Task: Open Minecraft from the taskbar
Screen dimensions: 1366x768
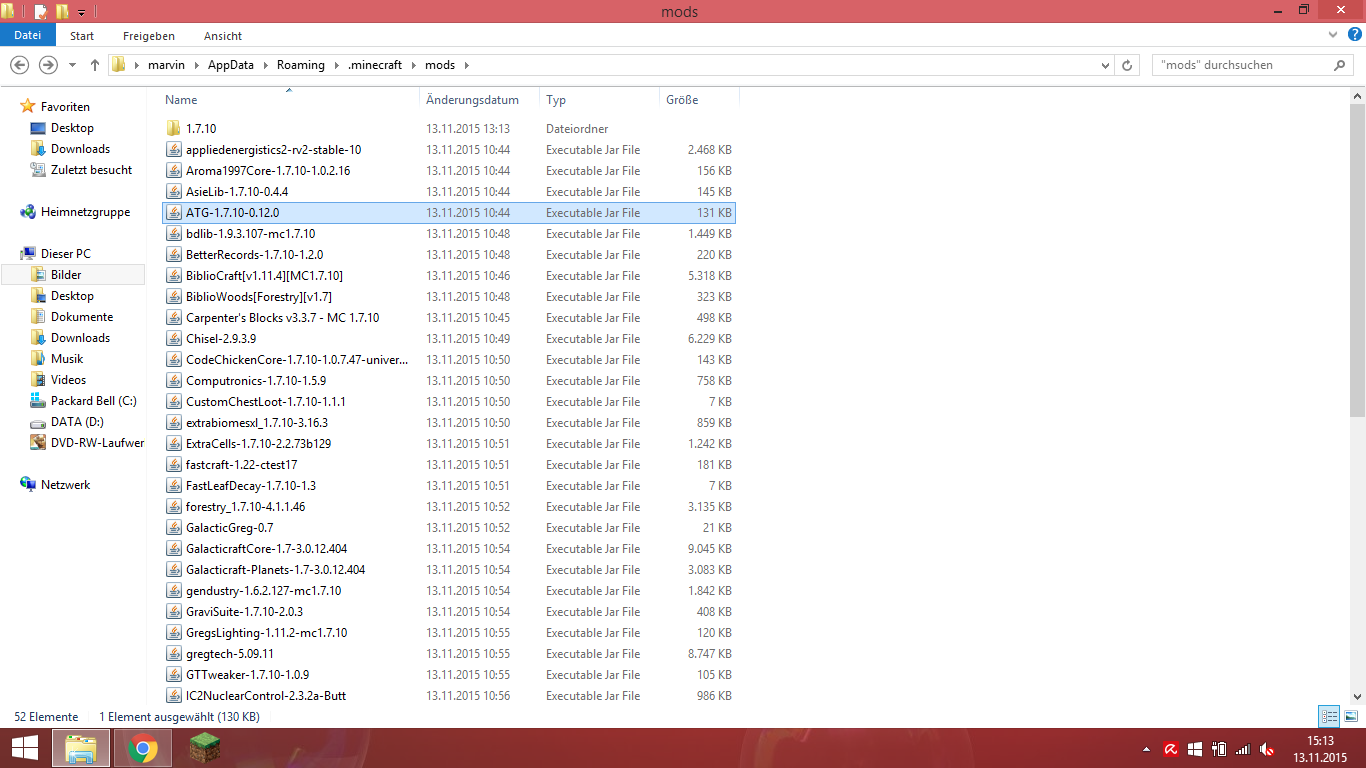Action: tap(204, 748)
